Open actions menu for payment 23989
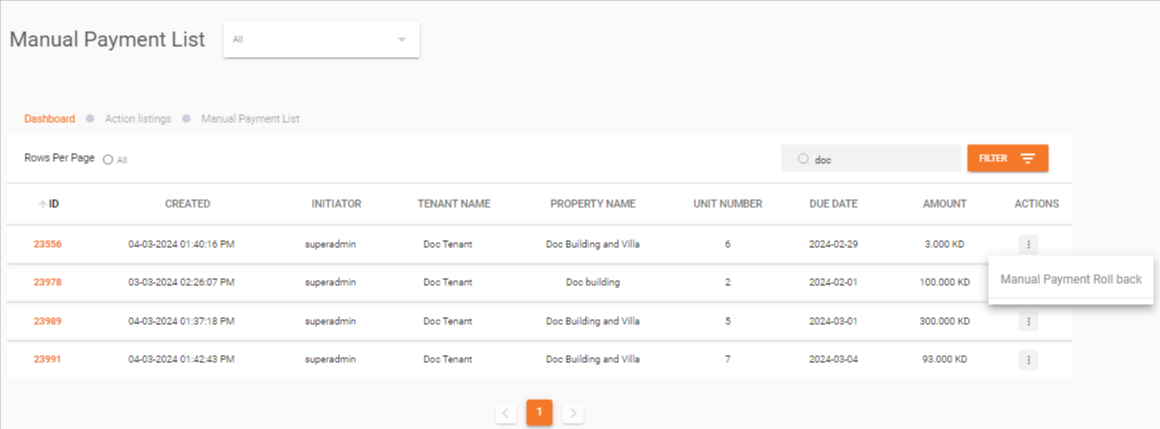 [1028, 321]
